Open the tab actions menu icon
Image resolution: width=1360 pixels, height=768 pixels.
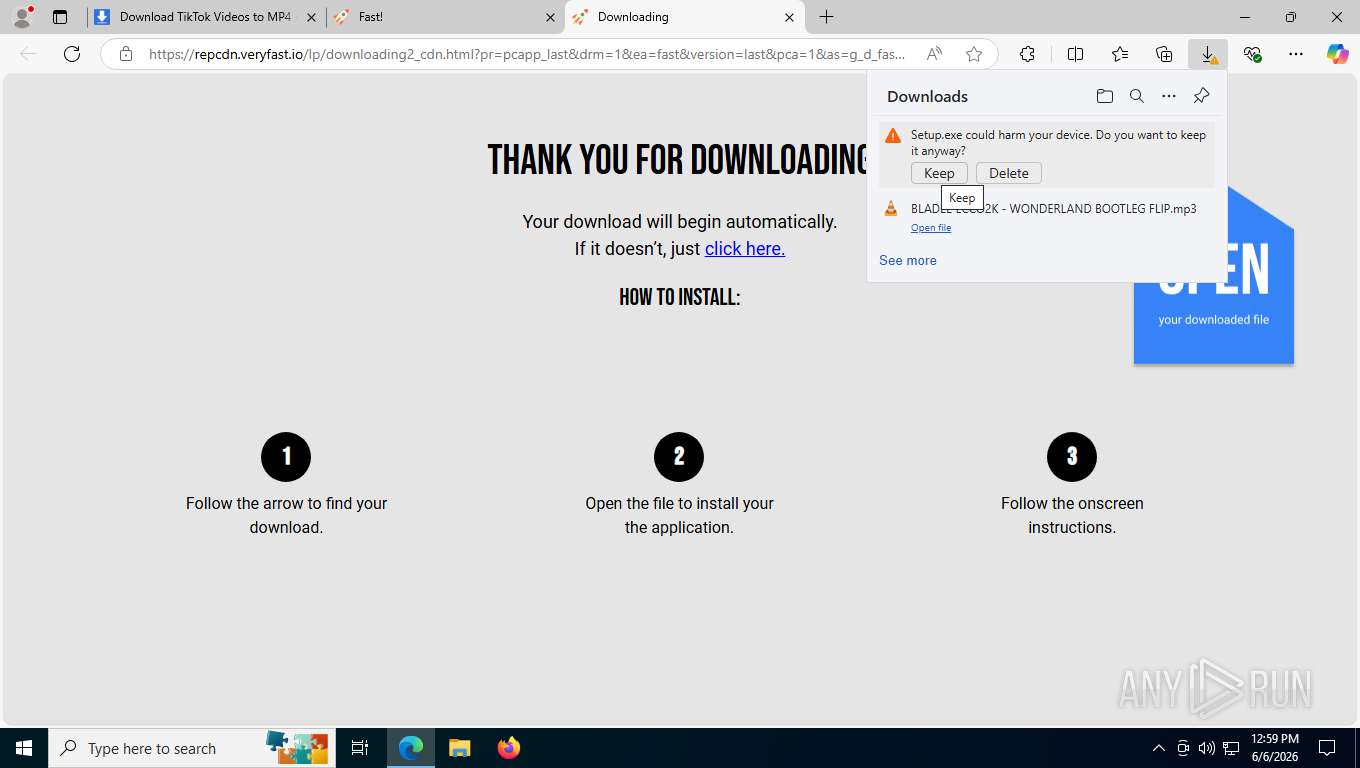point(60,17)
